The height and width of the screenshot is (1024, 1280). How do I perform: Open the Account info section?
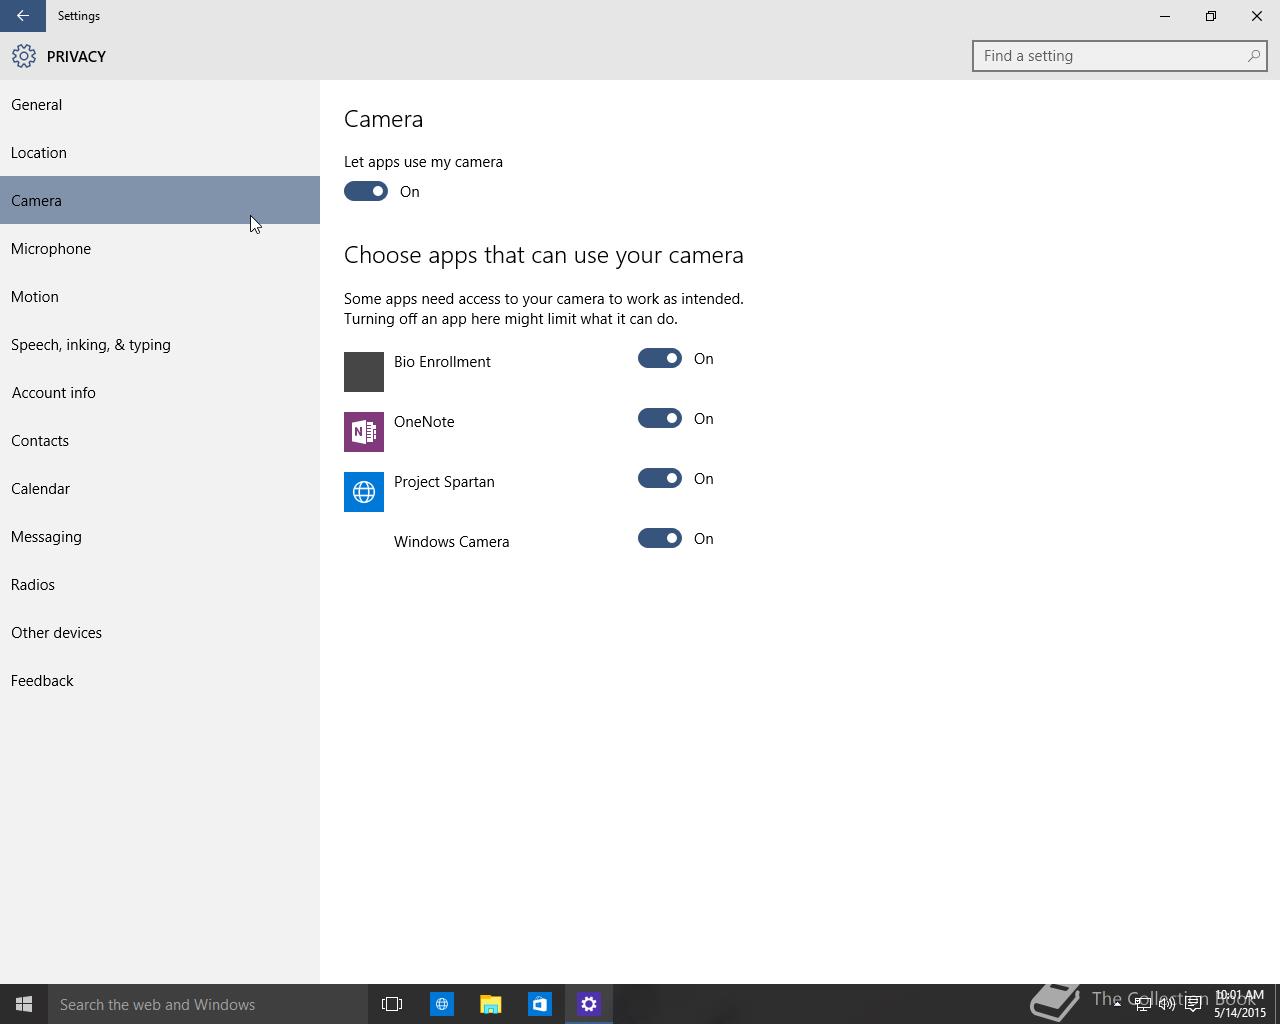(x=160, y=392)
